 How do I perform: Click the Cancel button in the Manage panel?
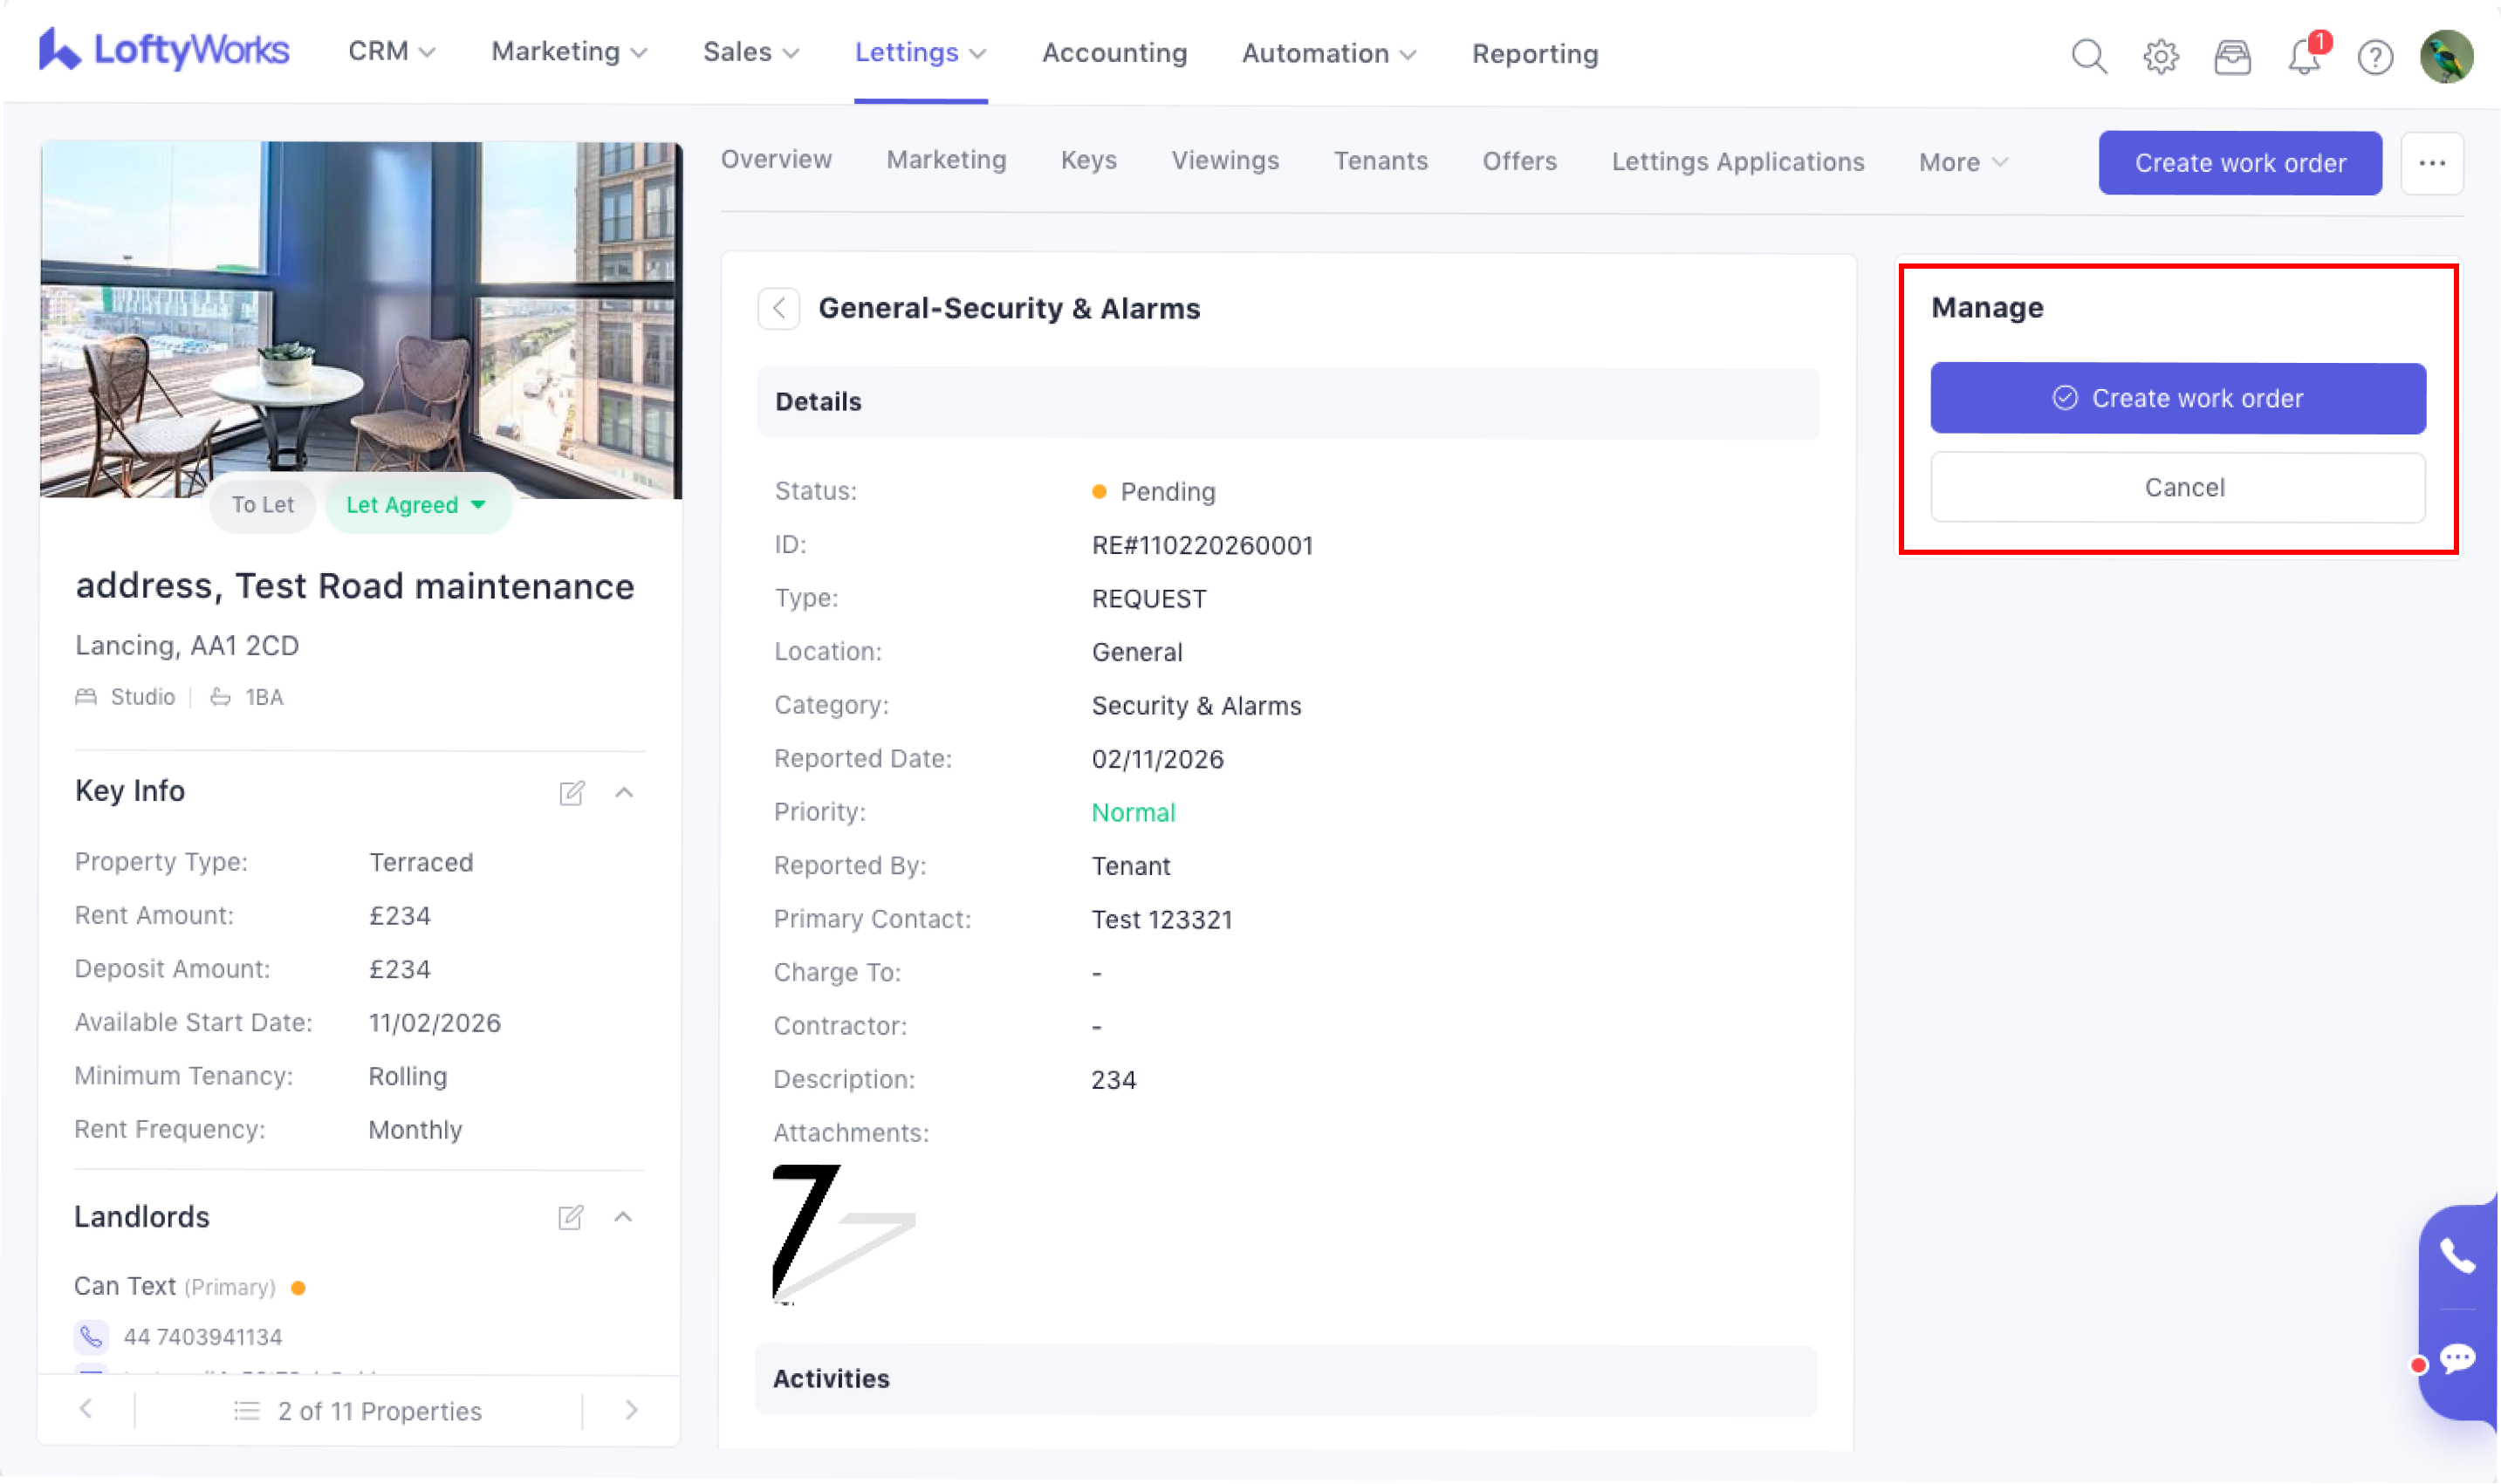pos(2177,487)
